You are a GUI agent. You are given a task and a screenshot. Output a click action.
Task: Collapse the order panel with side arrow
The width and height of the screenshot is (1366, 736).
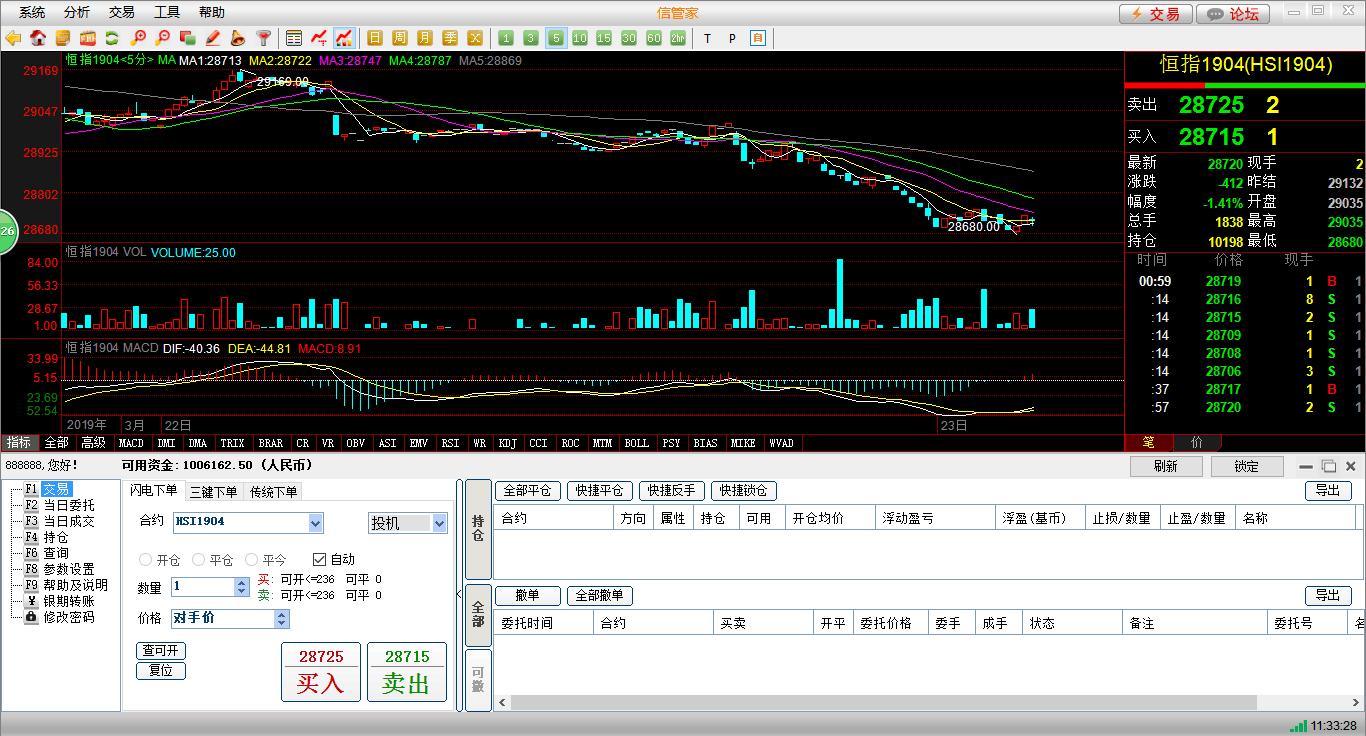[460, 595]
